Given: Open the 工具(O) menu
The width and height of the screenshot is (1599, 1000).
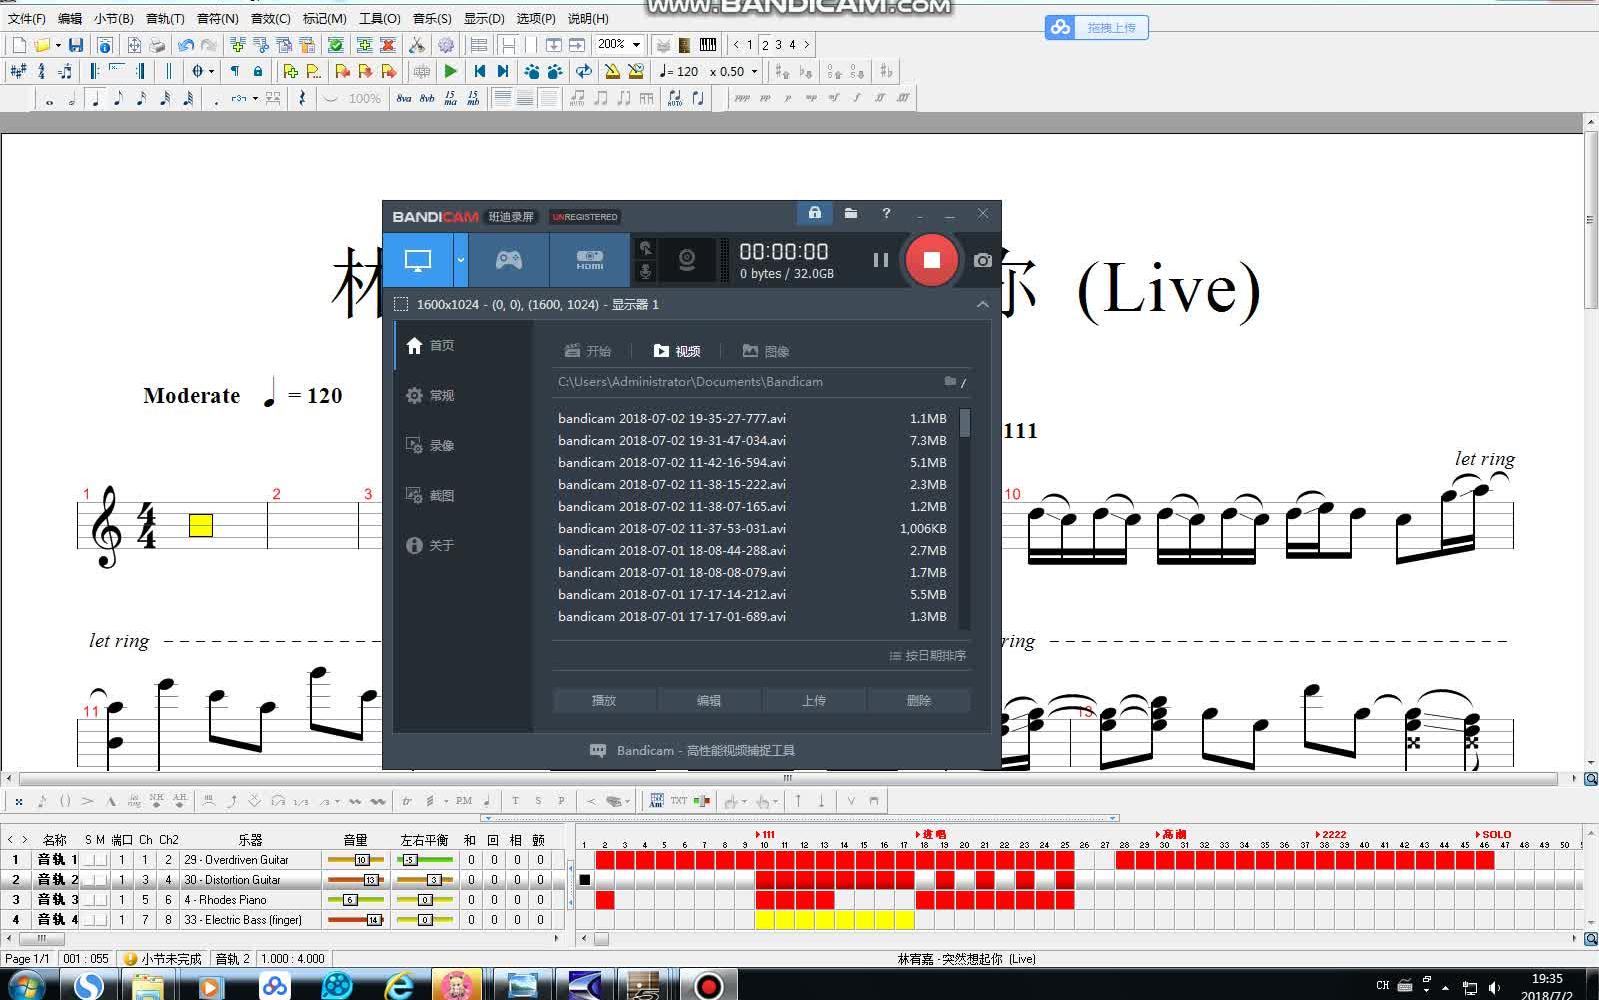Looking at the screenshot, I should (x=379, y=18).
